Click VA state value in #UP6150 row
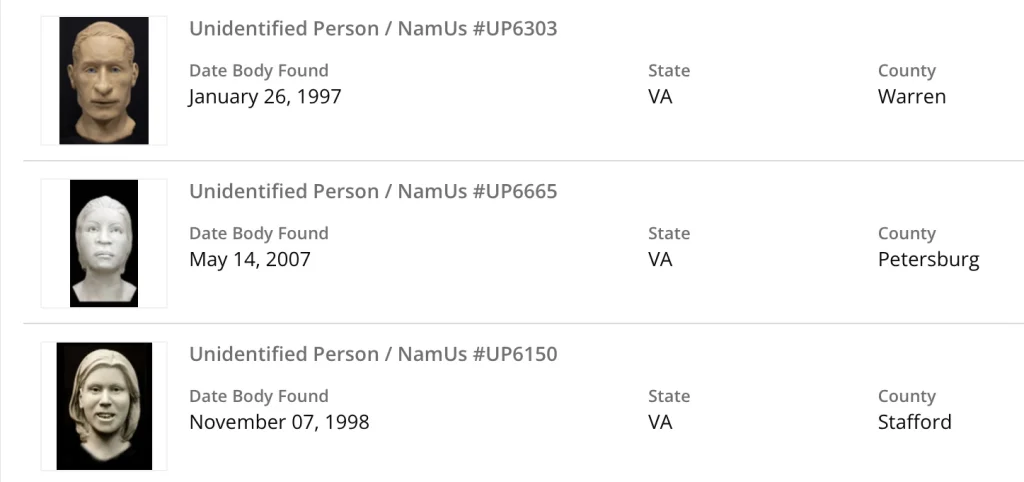This screenshot has height=482, width=1024. tap(660, 422)
